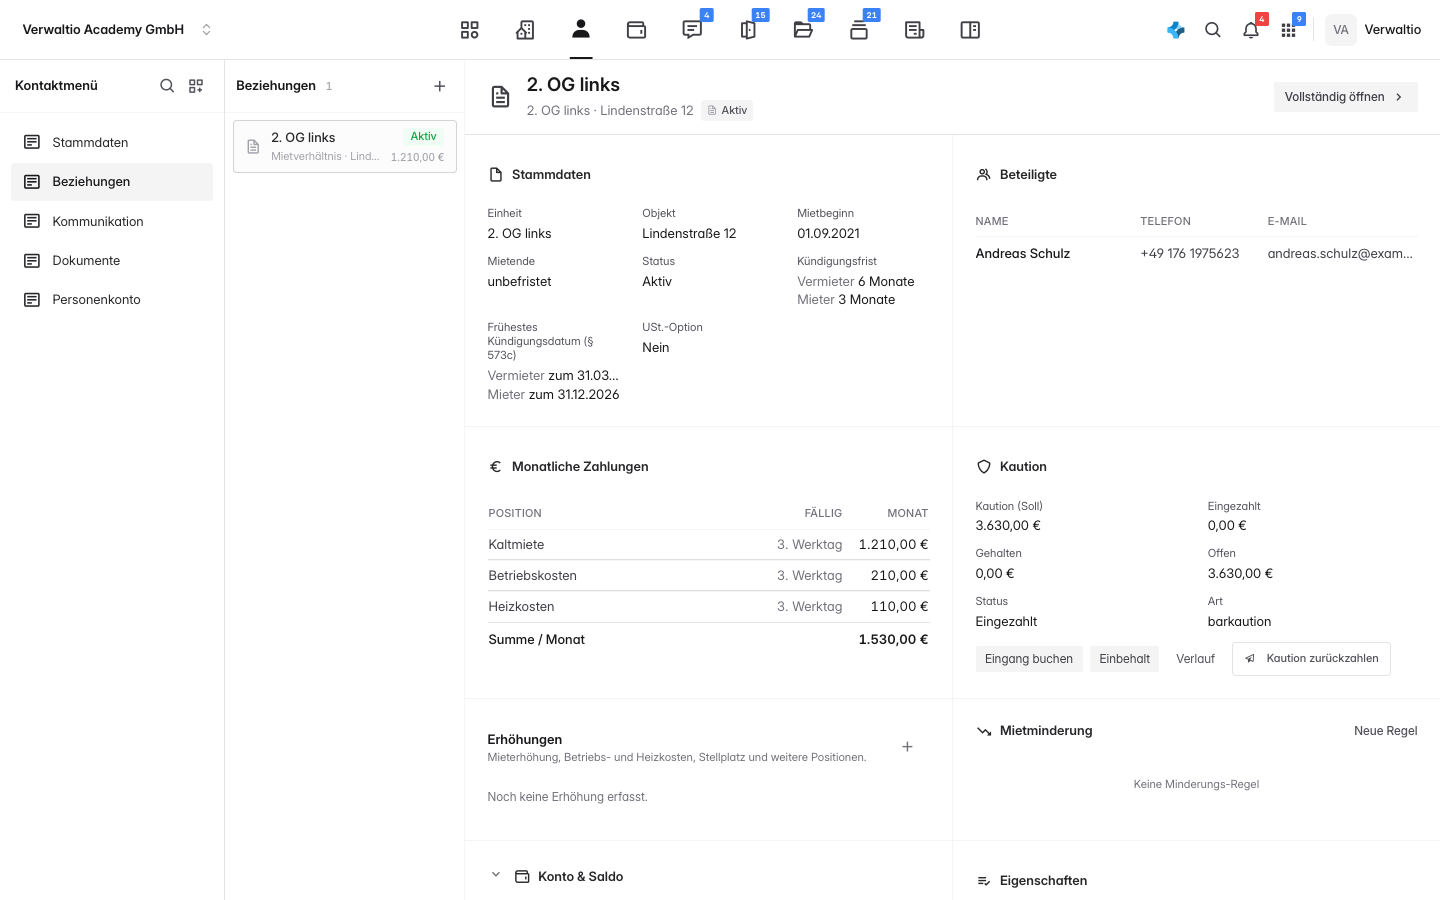Select the person contacts icon in top navigation

click(581, 29)
